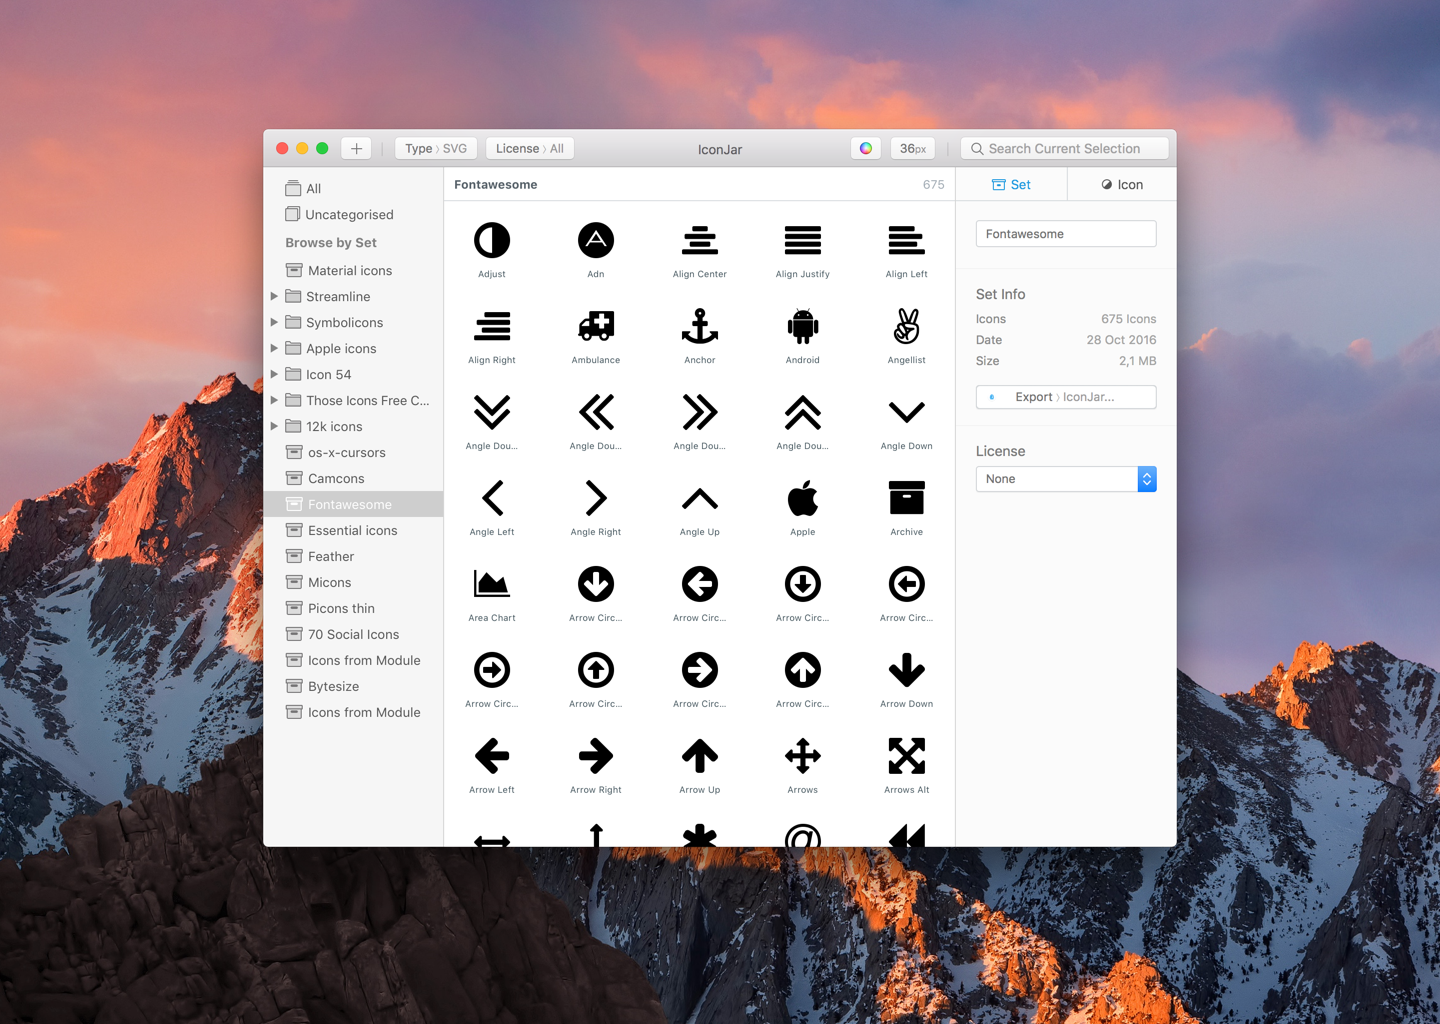Open the License All filter
The image size is (1440, 1024).
click(530, 149)
